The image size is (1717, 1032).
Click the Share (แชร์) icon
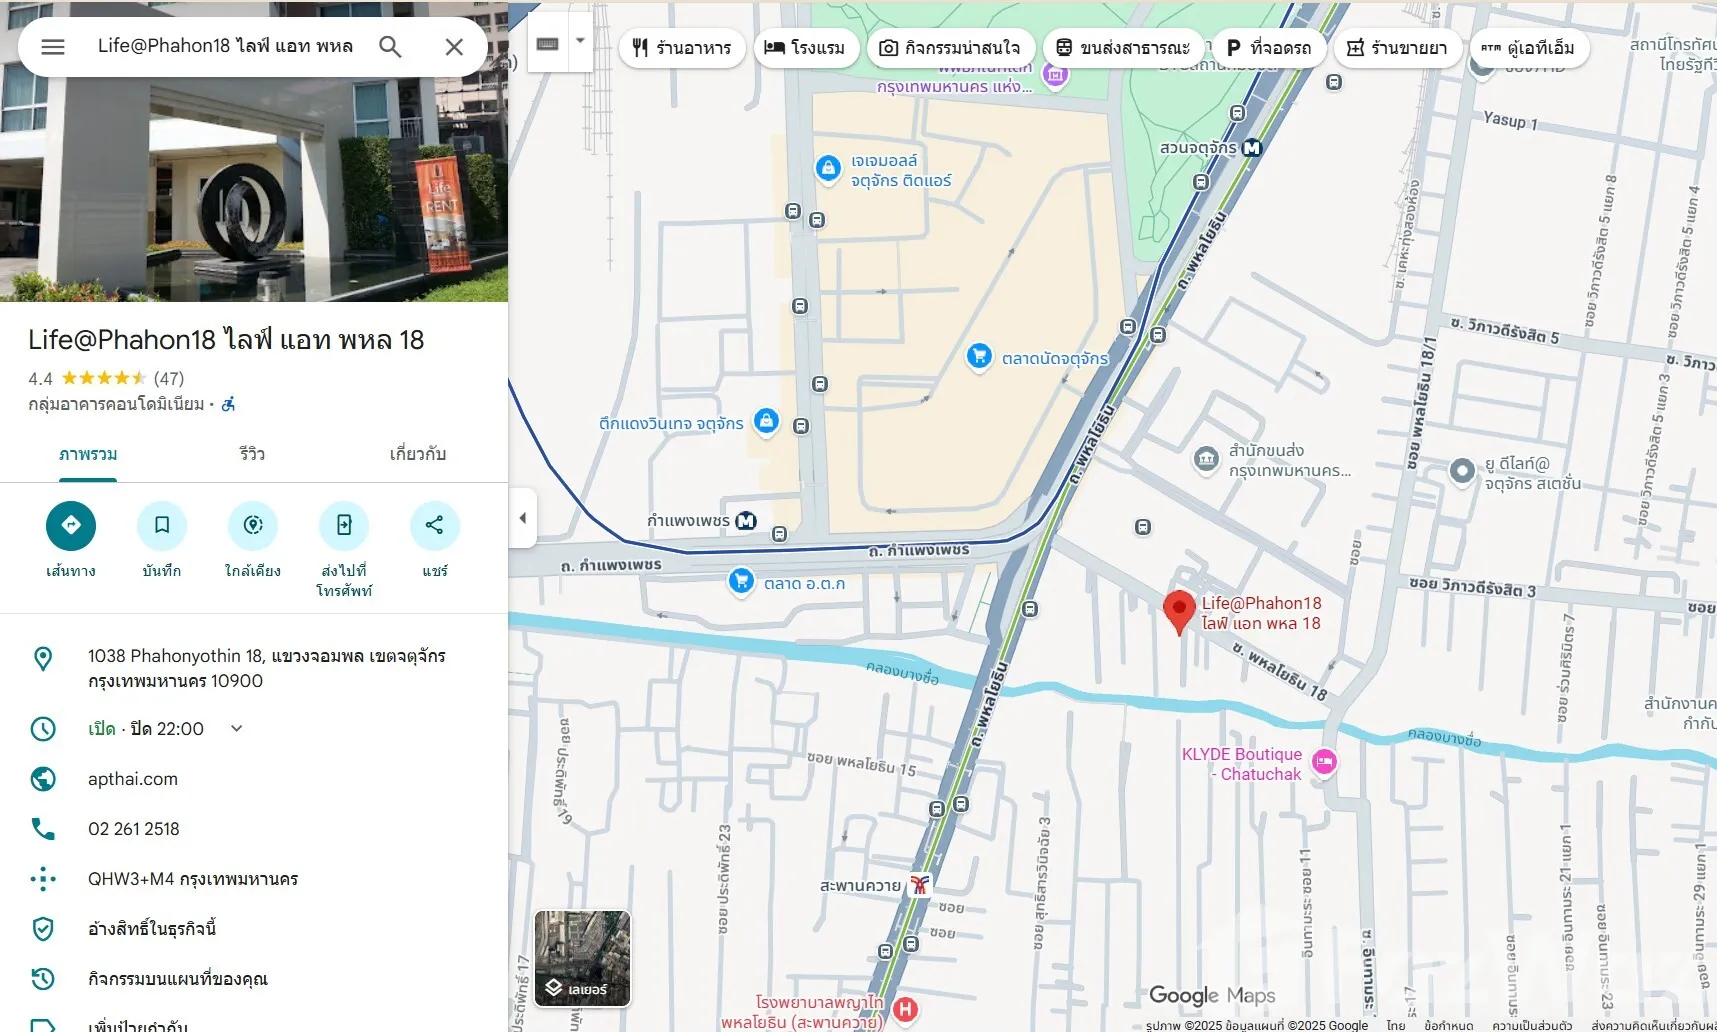coord(435,526)
